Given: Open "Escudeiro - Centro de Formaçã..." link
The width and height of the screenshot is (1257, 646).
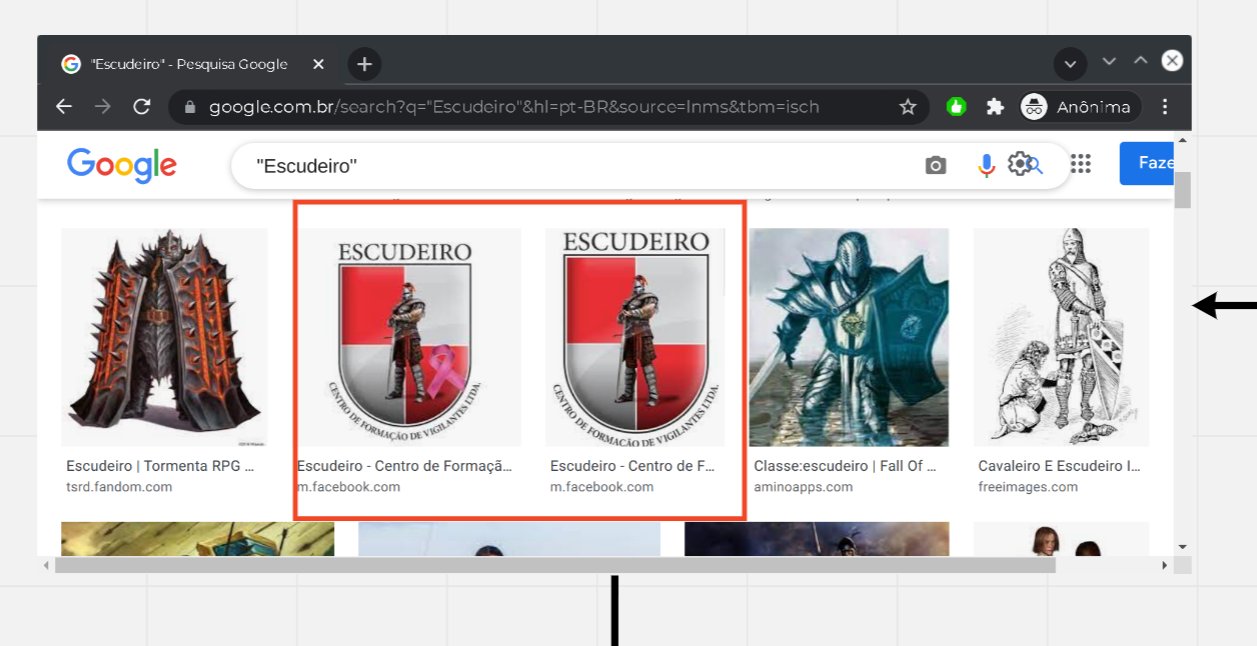Looking at the screenshot, I should [x=404, y=466].
